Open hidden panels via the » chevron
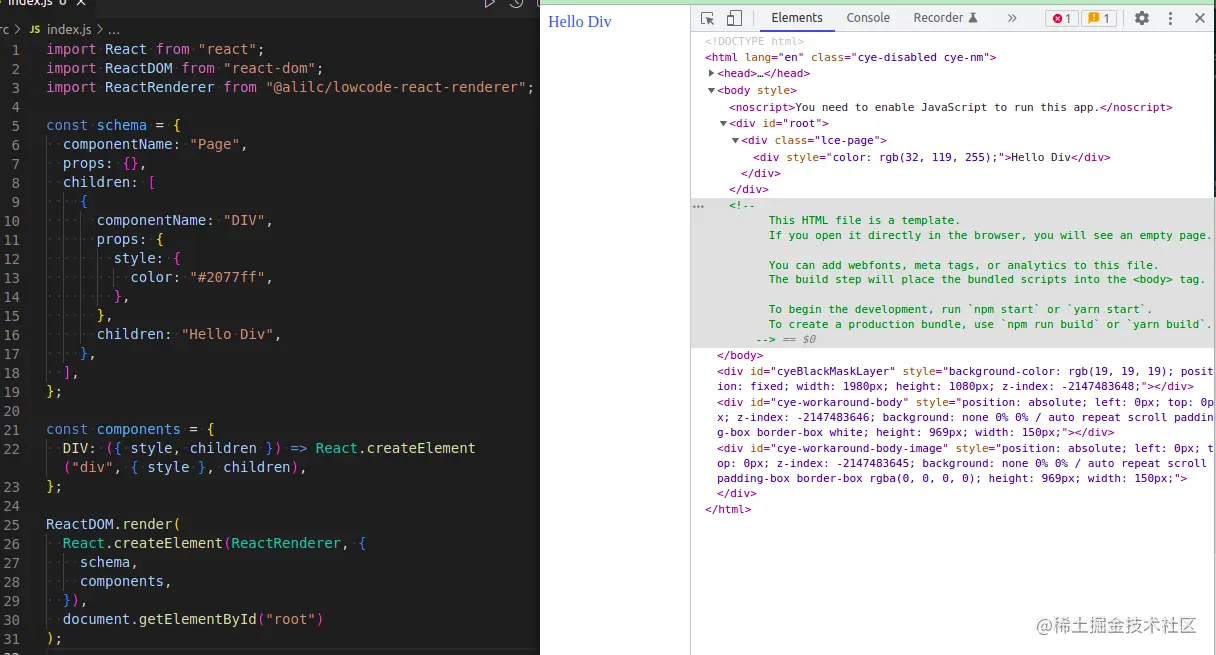The height and width of the screenshot is (655, 1216). pos(1012,18)
